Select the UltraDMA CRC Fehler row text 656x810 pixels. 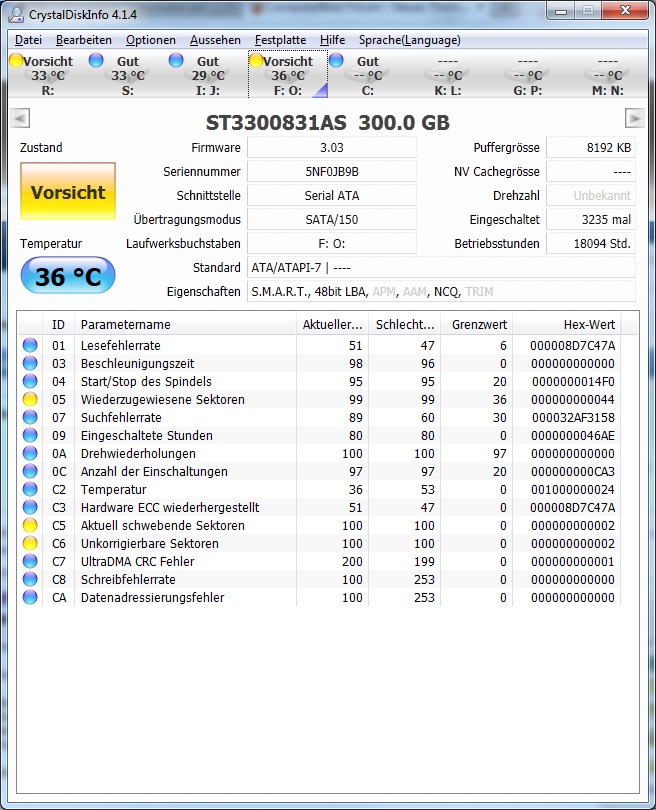[x=137, y=562]
